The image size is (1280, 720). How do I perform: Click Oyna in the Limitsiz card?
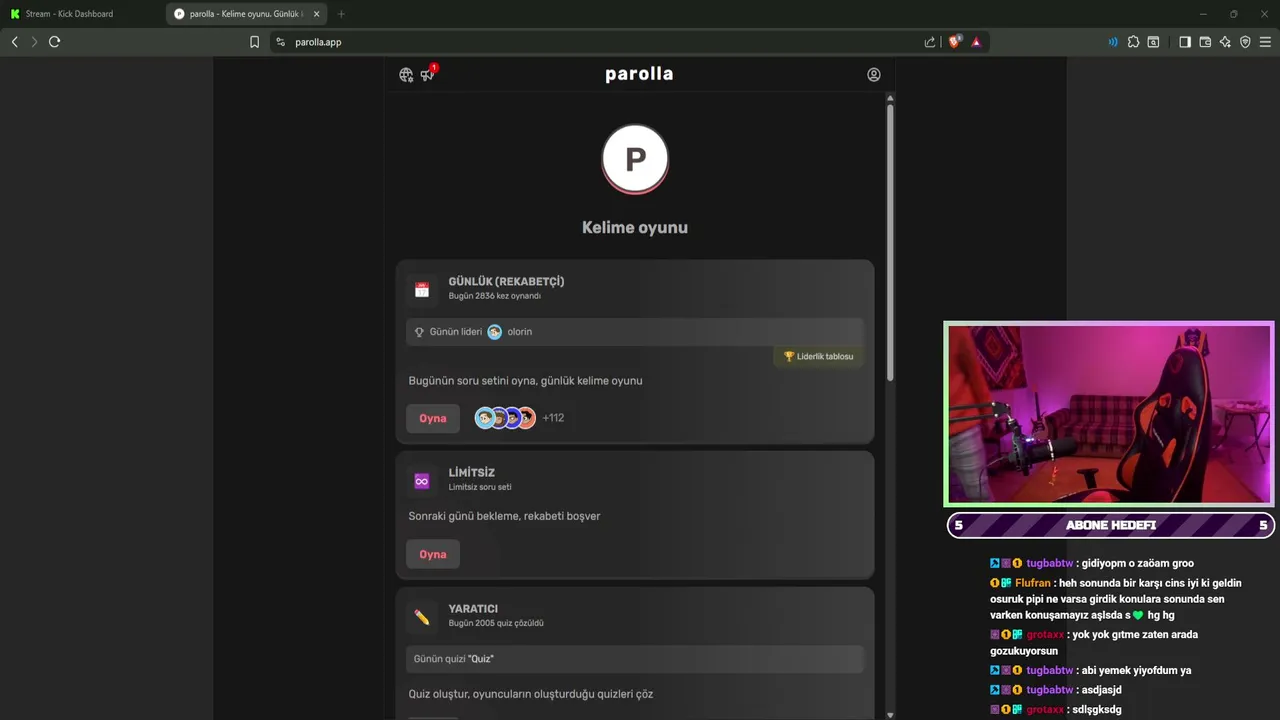(433, 554)
